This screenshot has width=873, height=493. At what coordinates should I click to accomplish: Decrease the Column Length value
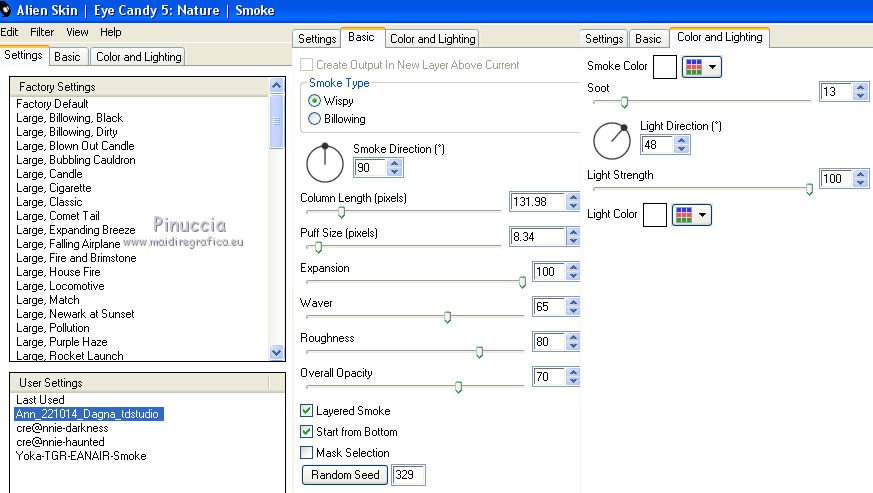click(573, 207)
